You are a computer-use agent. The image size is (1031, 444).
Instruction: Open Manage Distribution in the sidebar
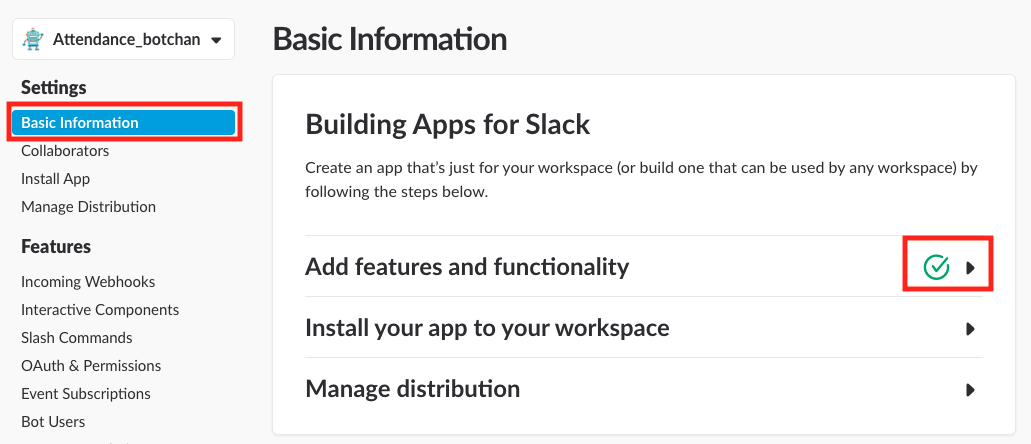tap(88, 207)
